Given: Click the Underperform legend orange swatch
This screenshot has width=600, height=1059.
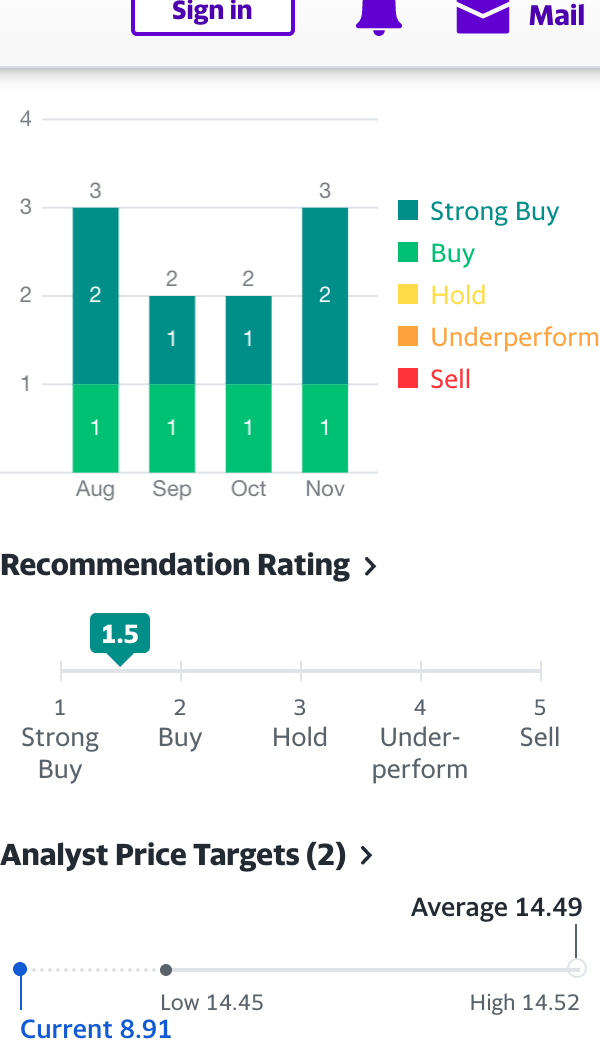Looking at the screenshot, I should coord(408,337).
